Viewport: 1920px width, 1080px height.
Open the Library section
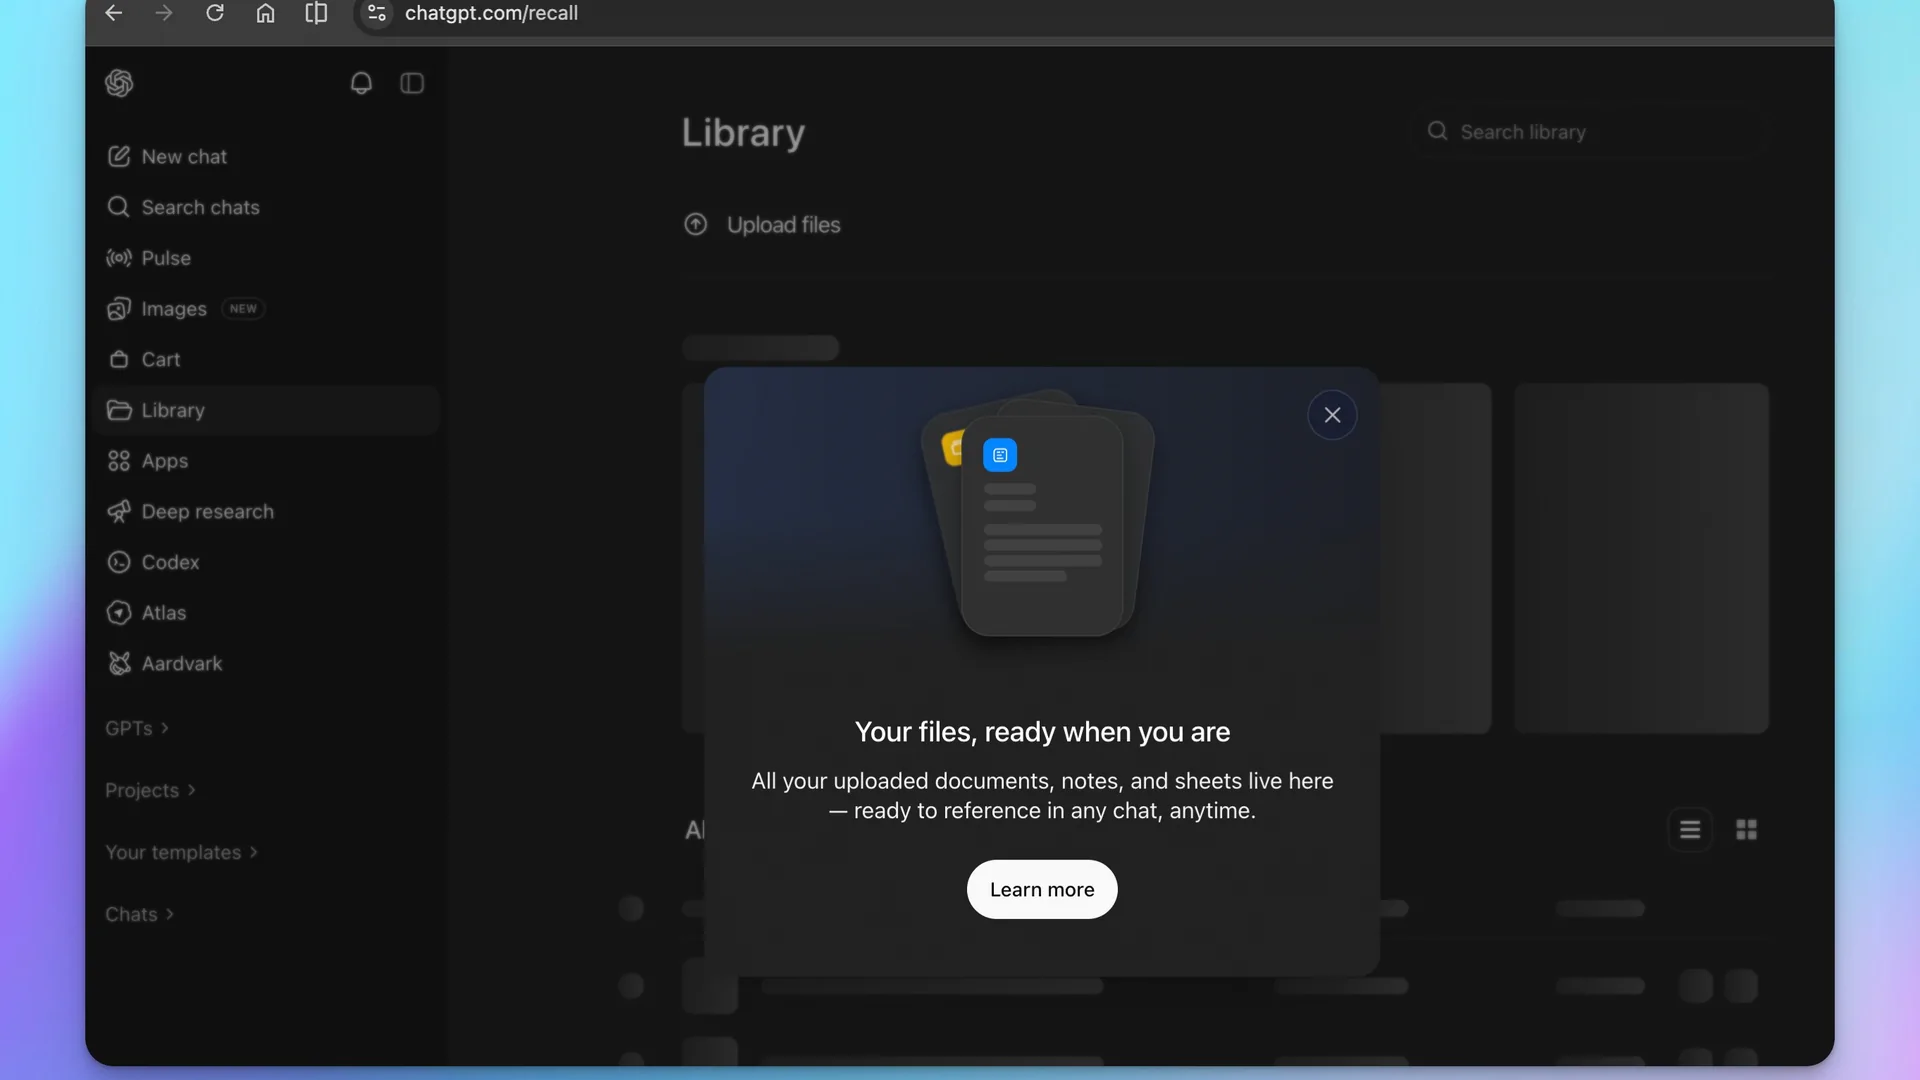[171, 410]
